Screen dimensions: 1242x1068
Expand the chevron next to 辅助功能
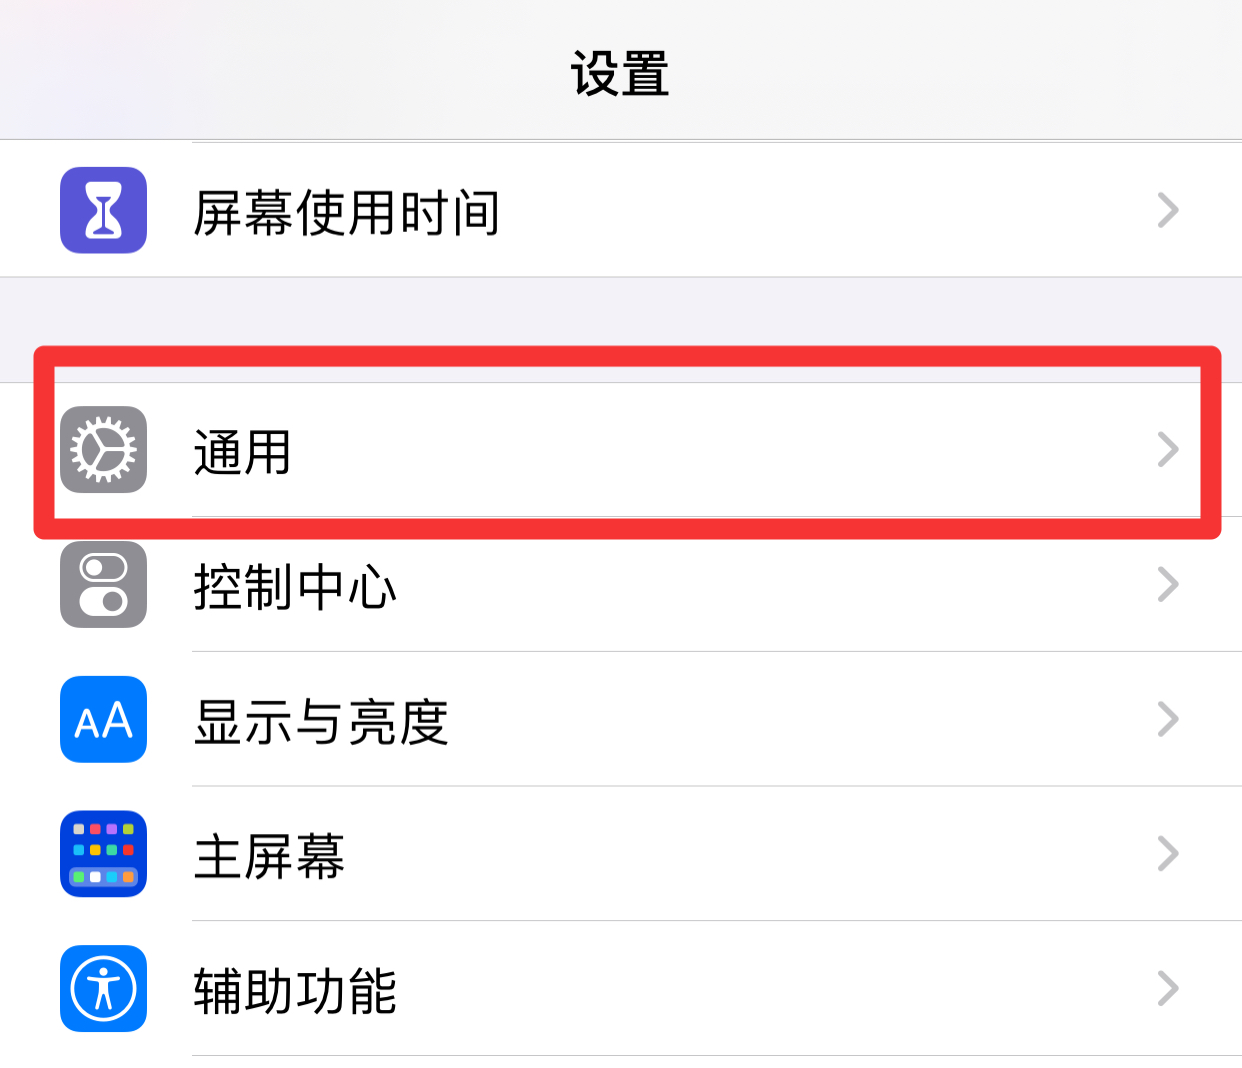click(x=1168, y=988)
